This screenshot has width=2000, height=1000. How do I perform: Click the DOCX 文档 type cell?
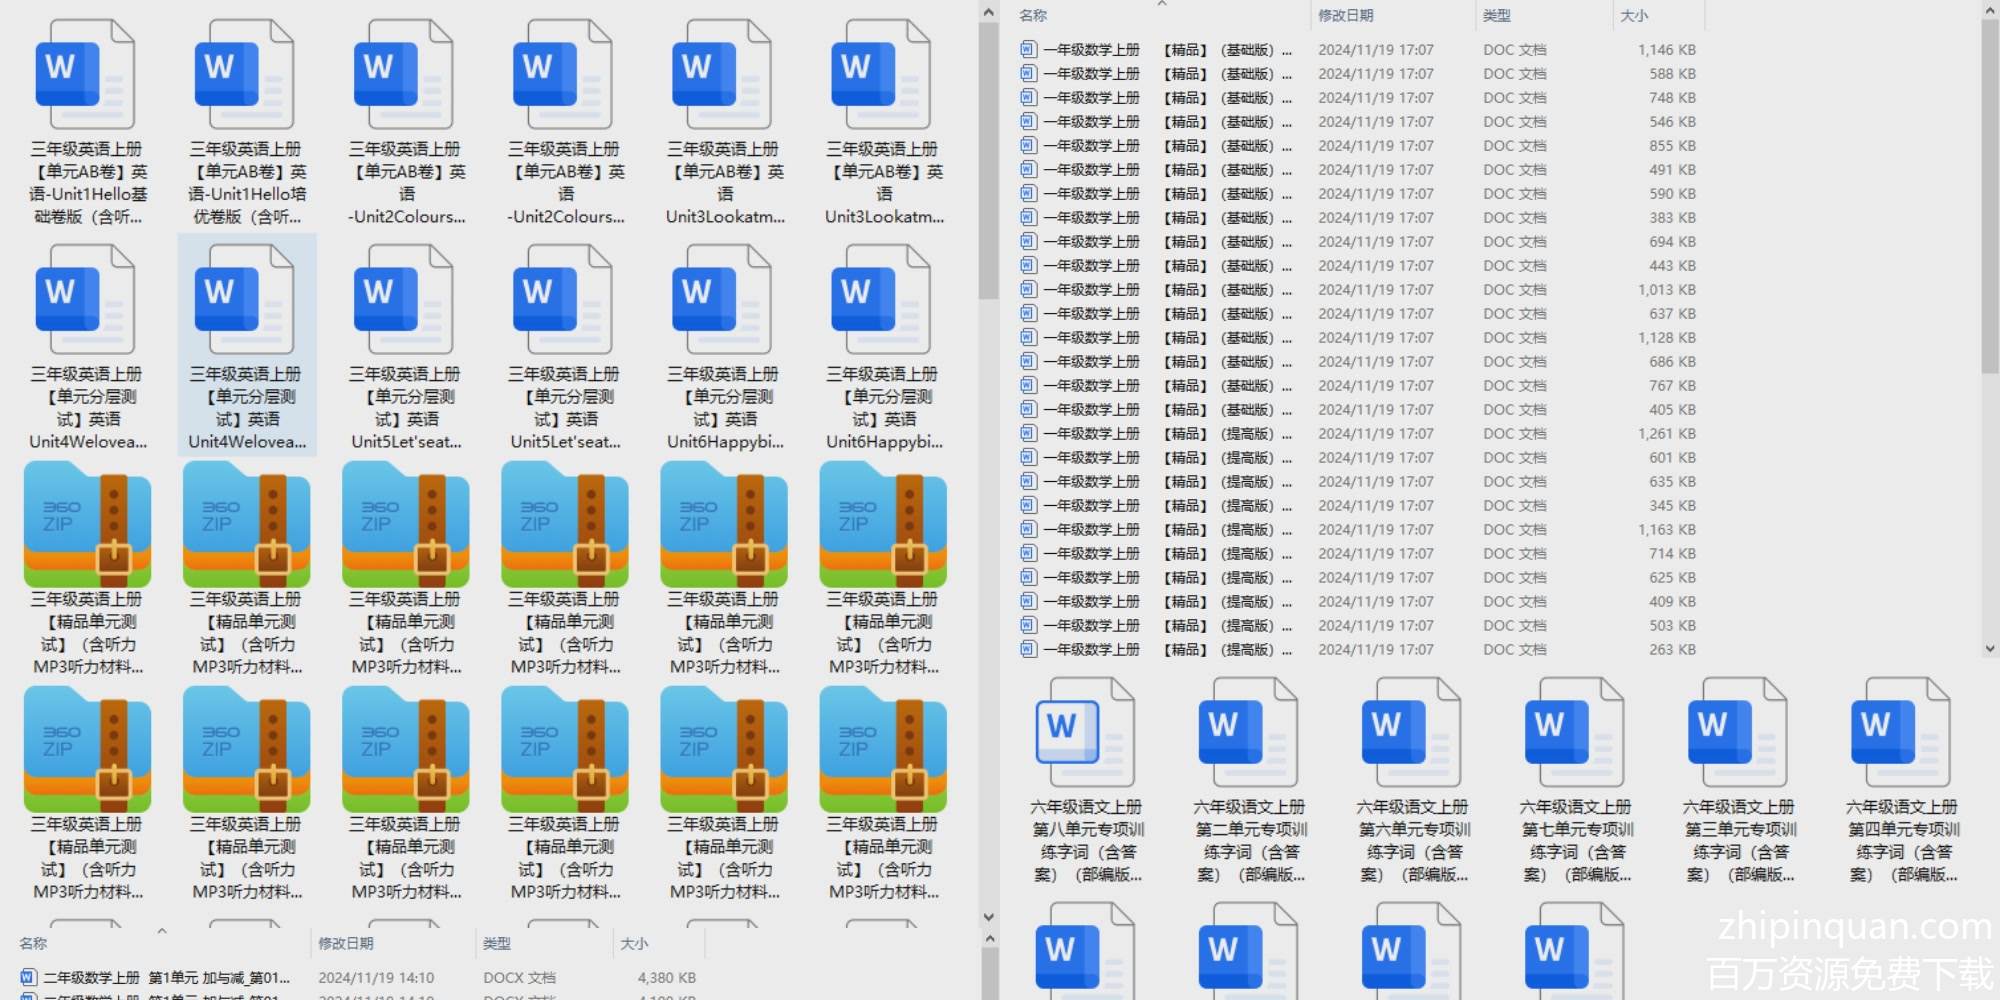(519, 977)
